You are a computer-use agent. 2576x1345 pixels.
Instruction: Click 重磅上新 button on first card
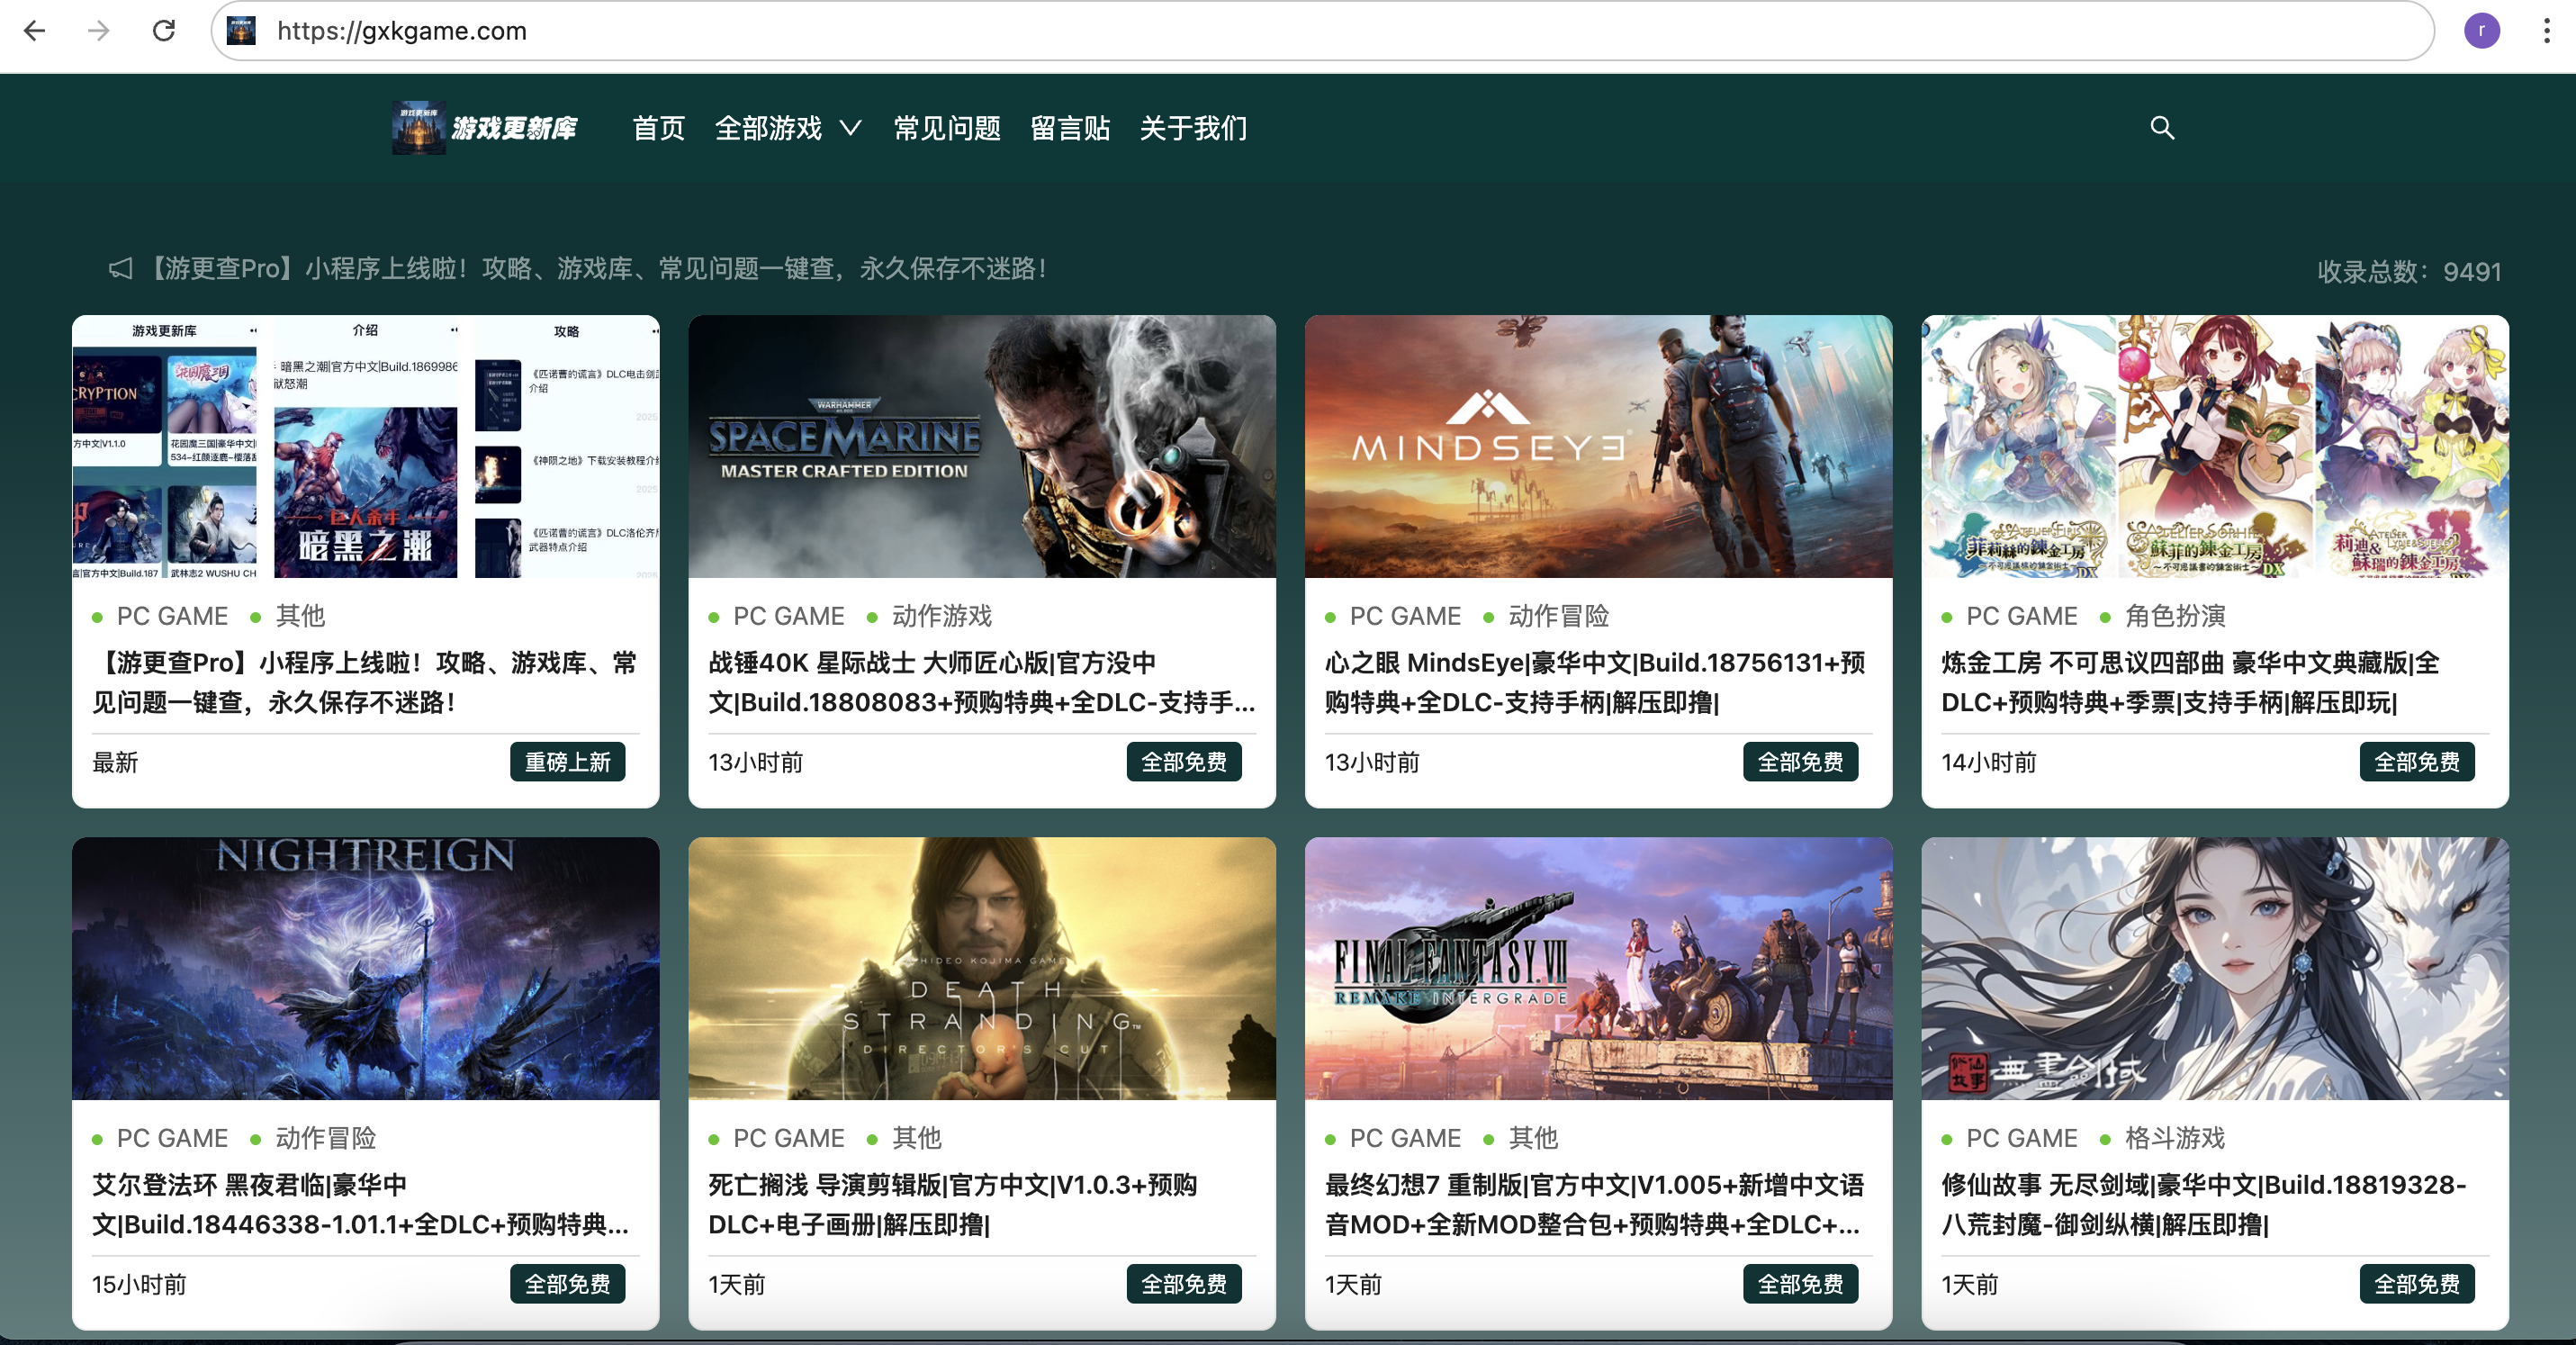pos(567,762)
